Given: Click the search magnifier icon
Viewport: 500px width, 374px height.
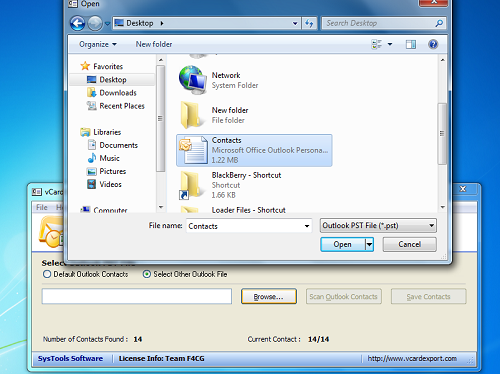Looking at the screenshot, I should tap(439, 23).
